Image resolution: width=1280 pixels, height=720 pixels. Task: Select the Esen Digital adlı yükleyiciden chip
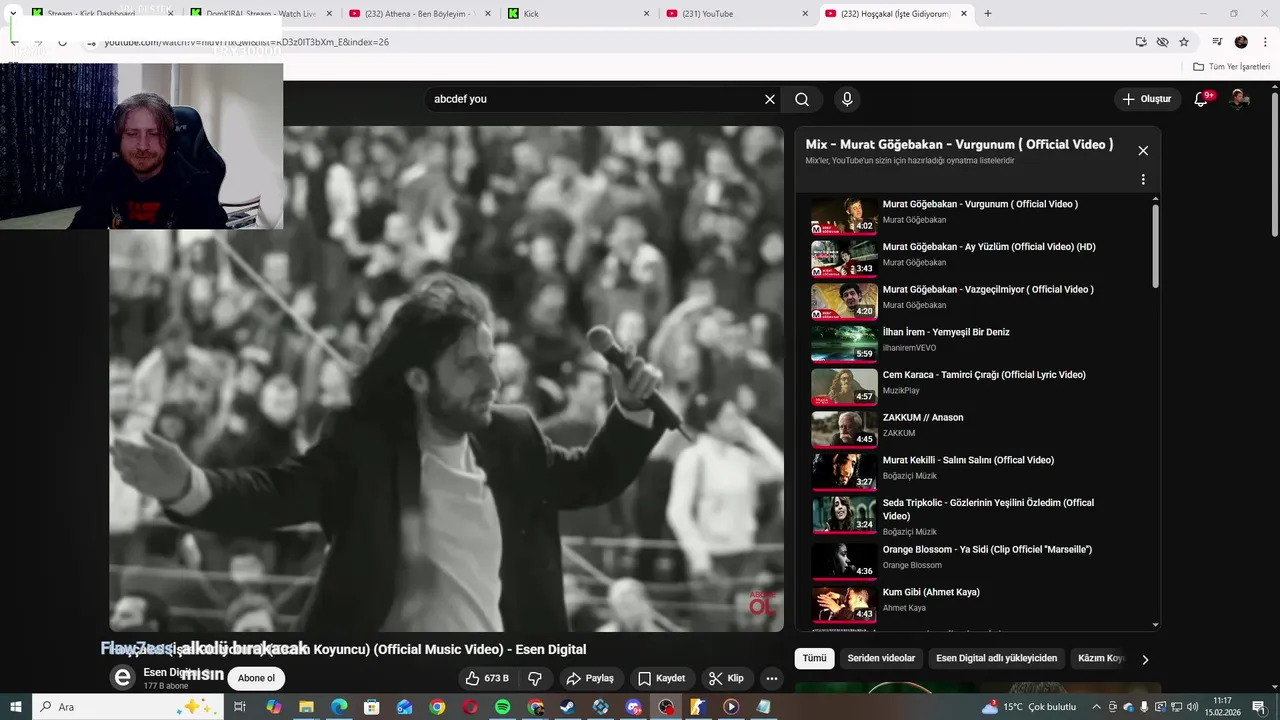pyautogui.click(x=996, y=658)
